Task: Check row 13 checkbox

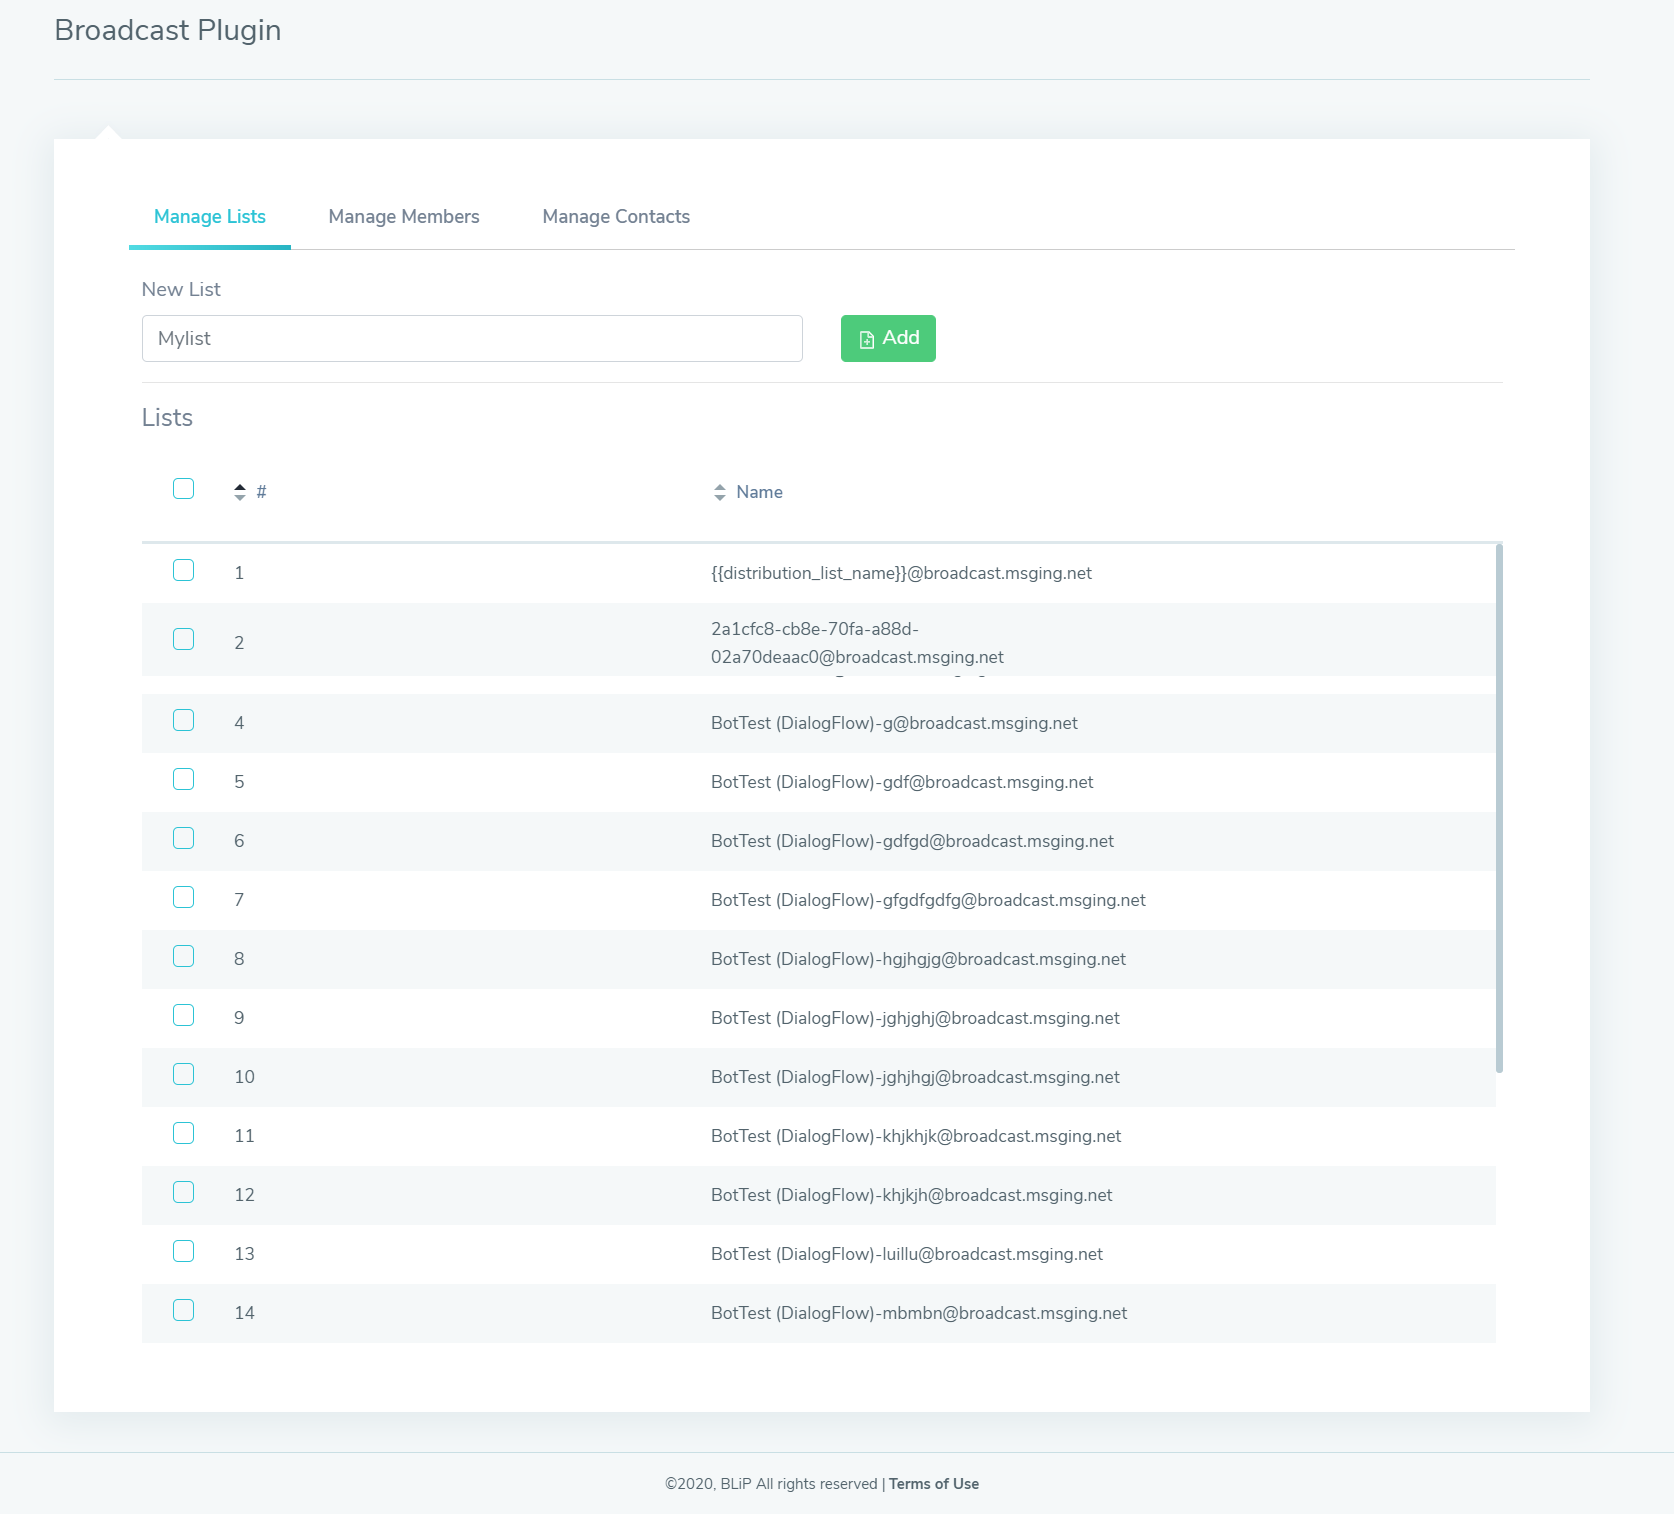Action: pos(183,1251)
